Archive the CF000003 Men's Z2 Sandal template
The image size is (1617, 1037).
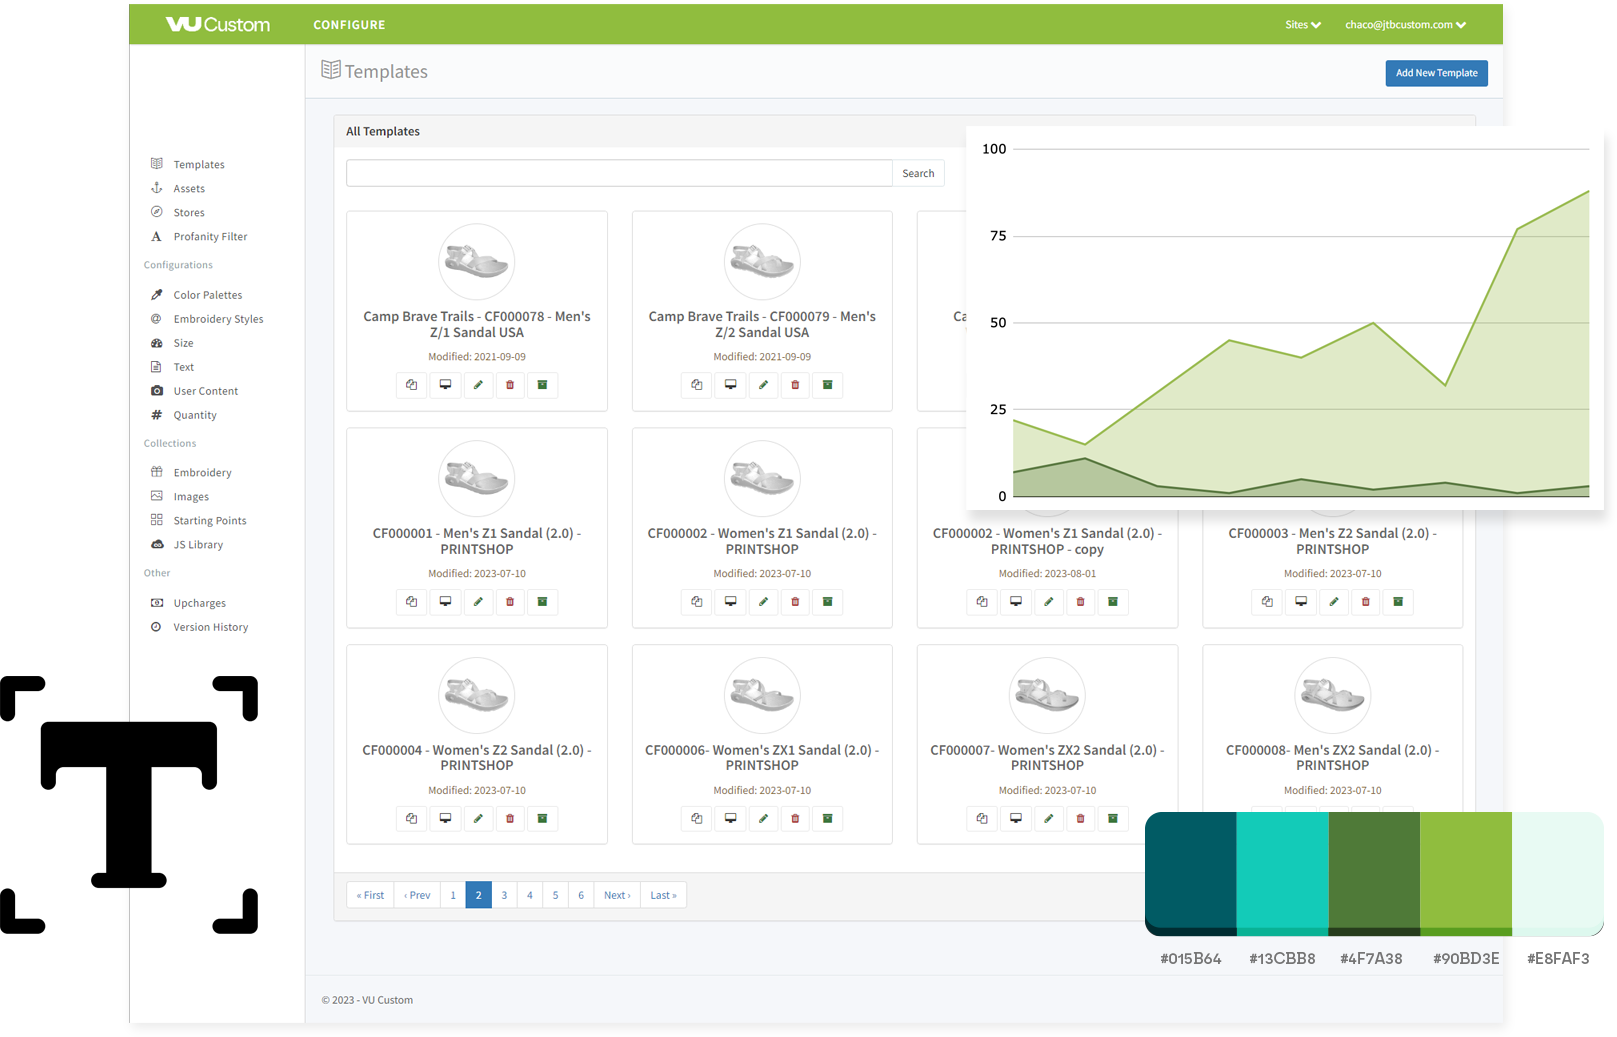click(x=1398, y=602)
